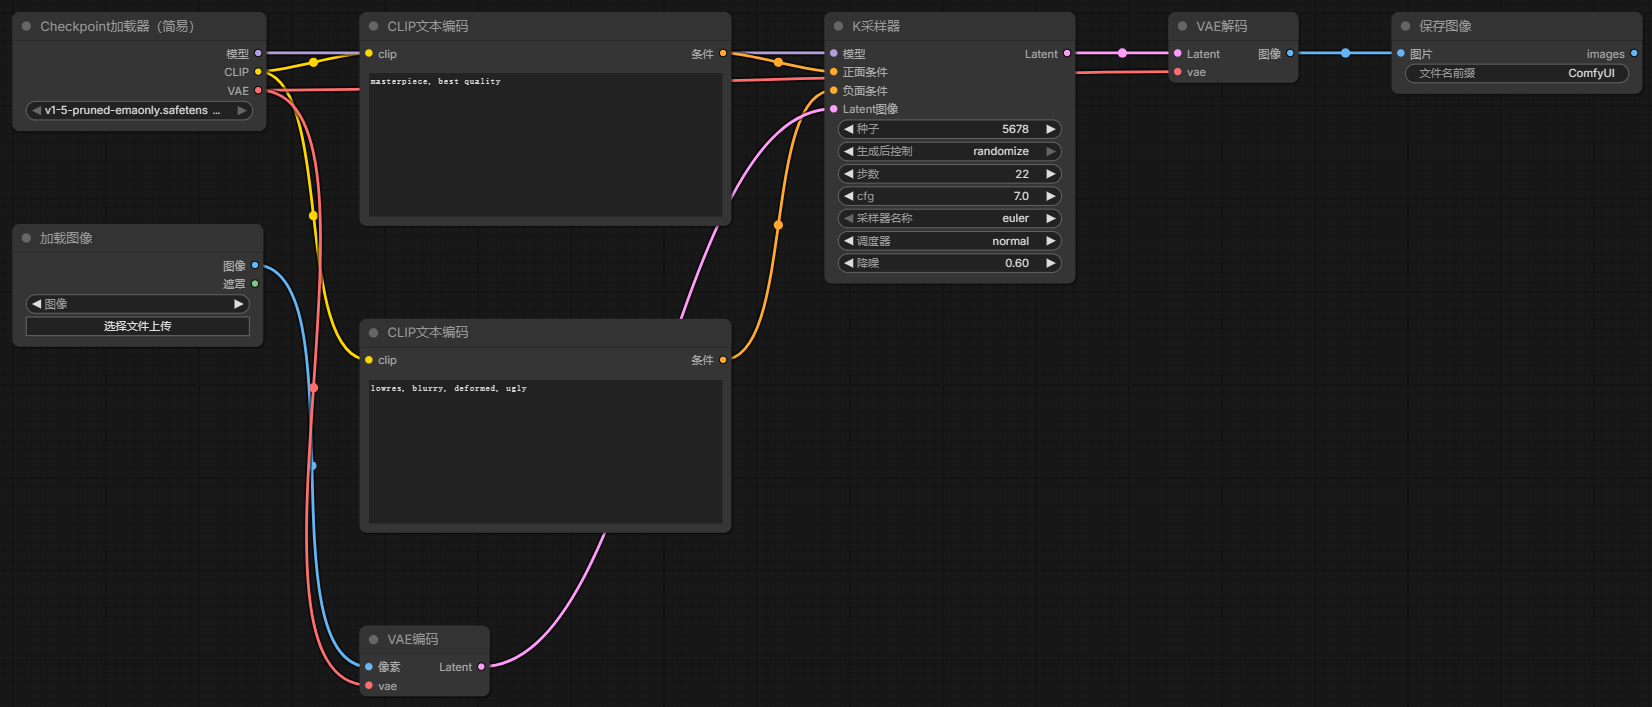
Task: Open the 调度器 normal dropdown
Action: point(950,241)
